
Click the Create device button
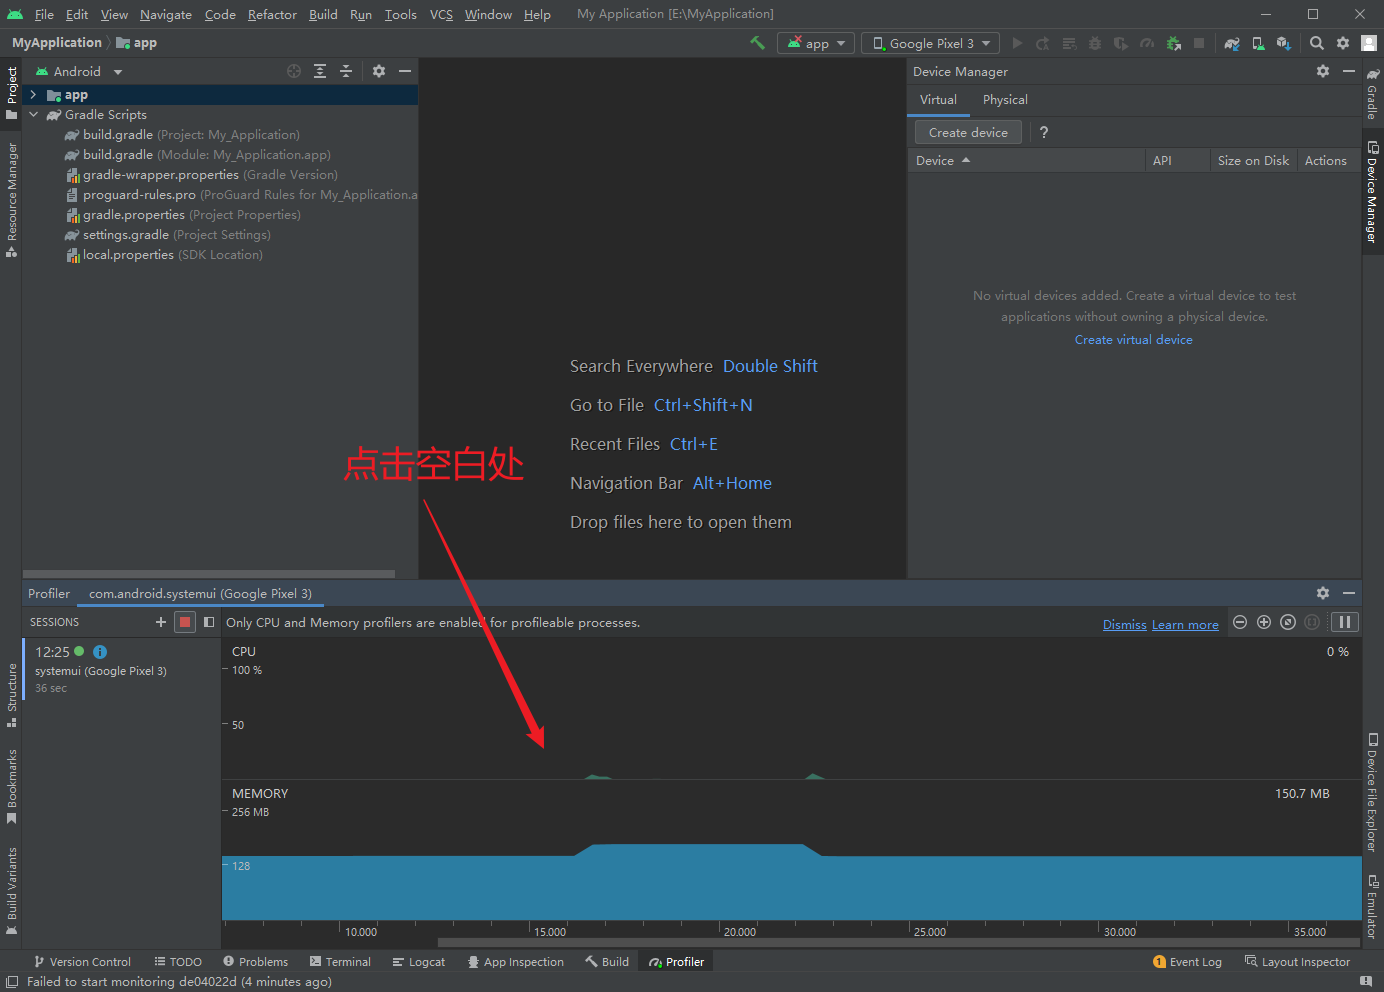tap(968, 132)
